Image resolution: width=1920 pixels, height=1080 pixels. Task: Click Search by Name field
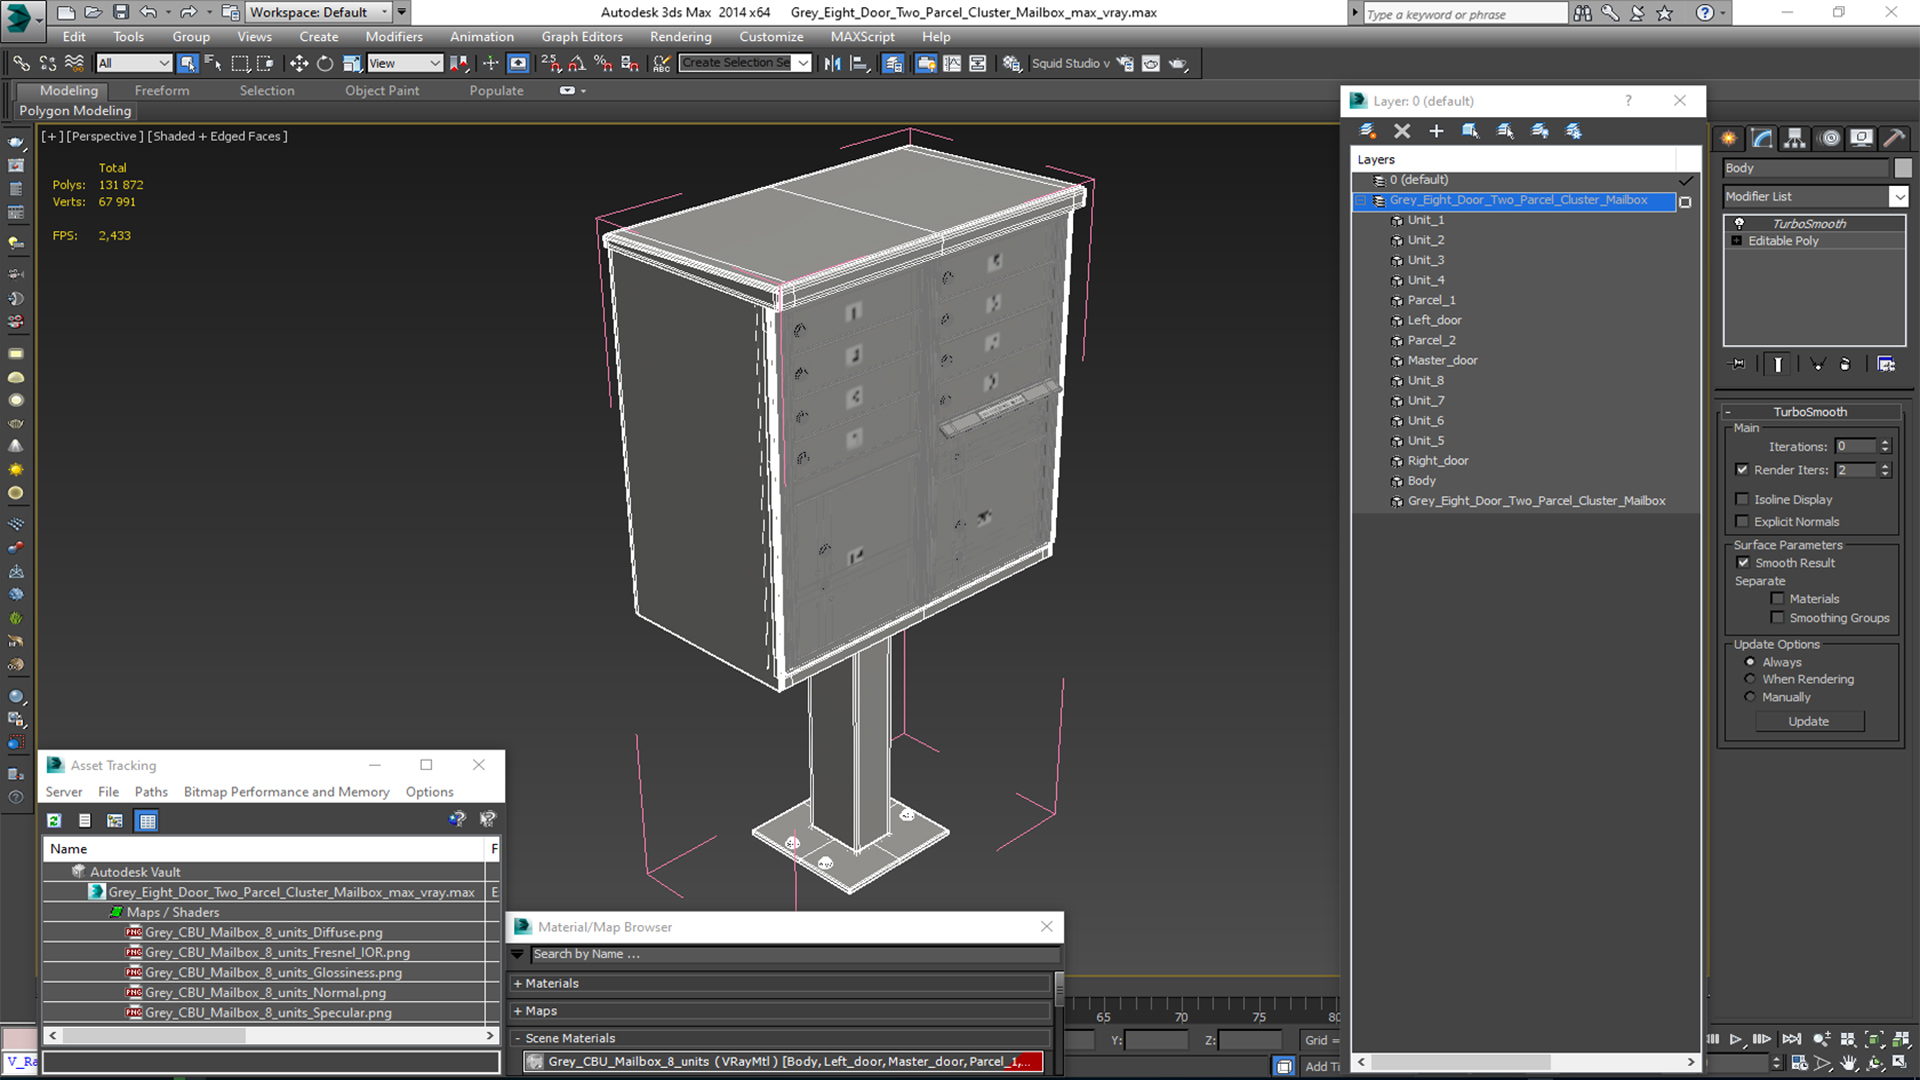click(x=794, y=954)
